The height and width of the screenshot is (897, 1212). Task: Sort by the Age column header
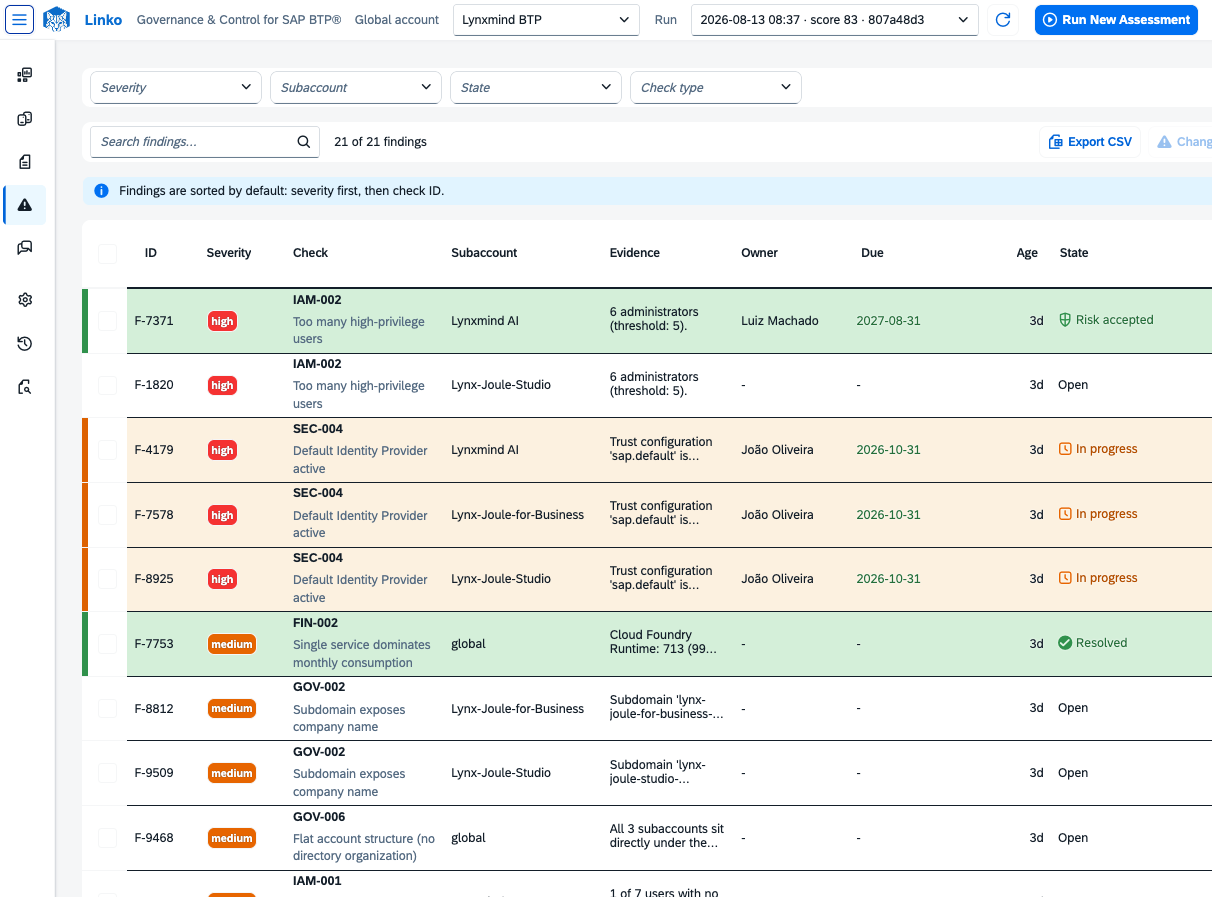pyautogui.click(x=1027, y=253)
